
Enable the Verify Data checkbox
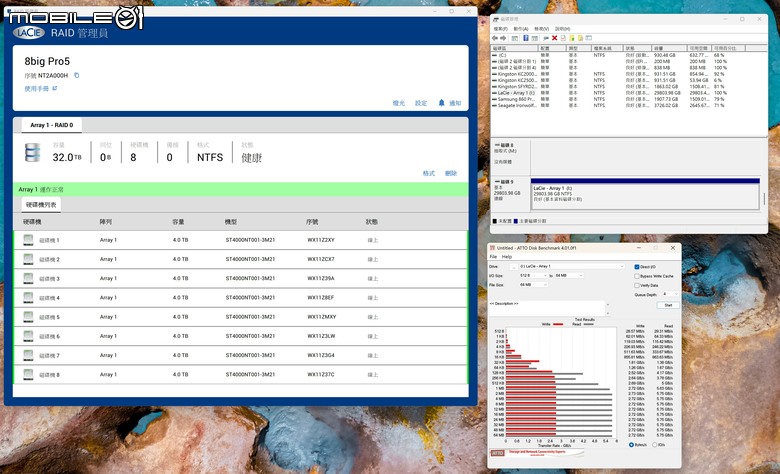(x=637, y=285)
